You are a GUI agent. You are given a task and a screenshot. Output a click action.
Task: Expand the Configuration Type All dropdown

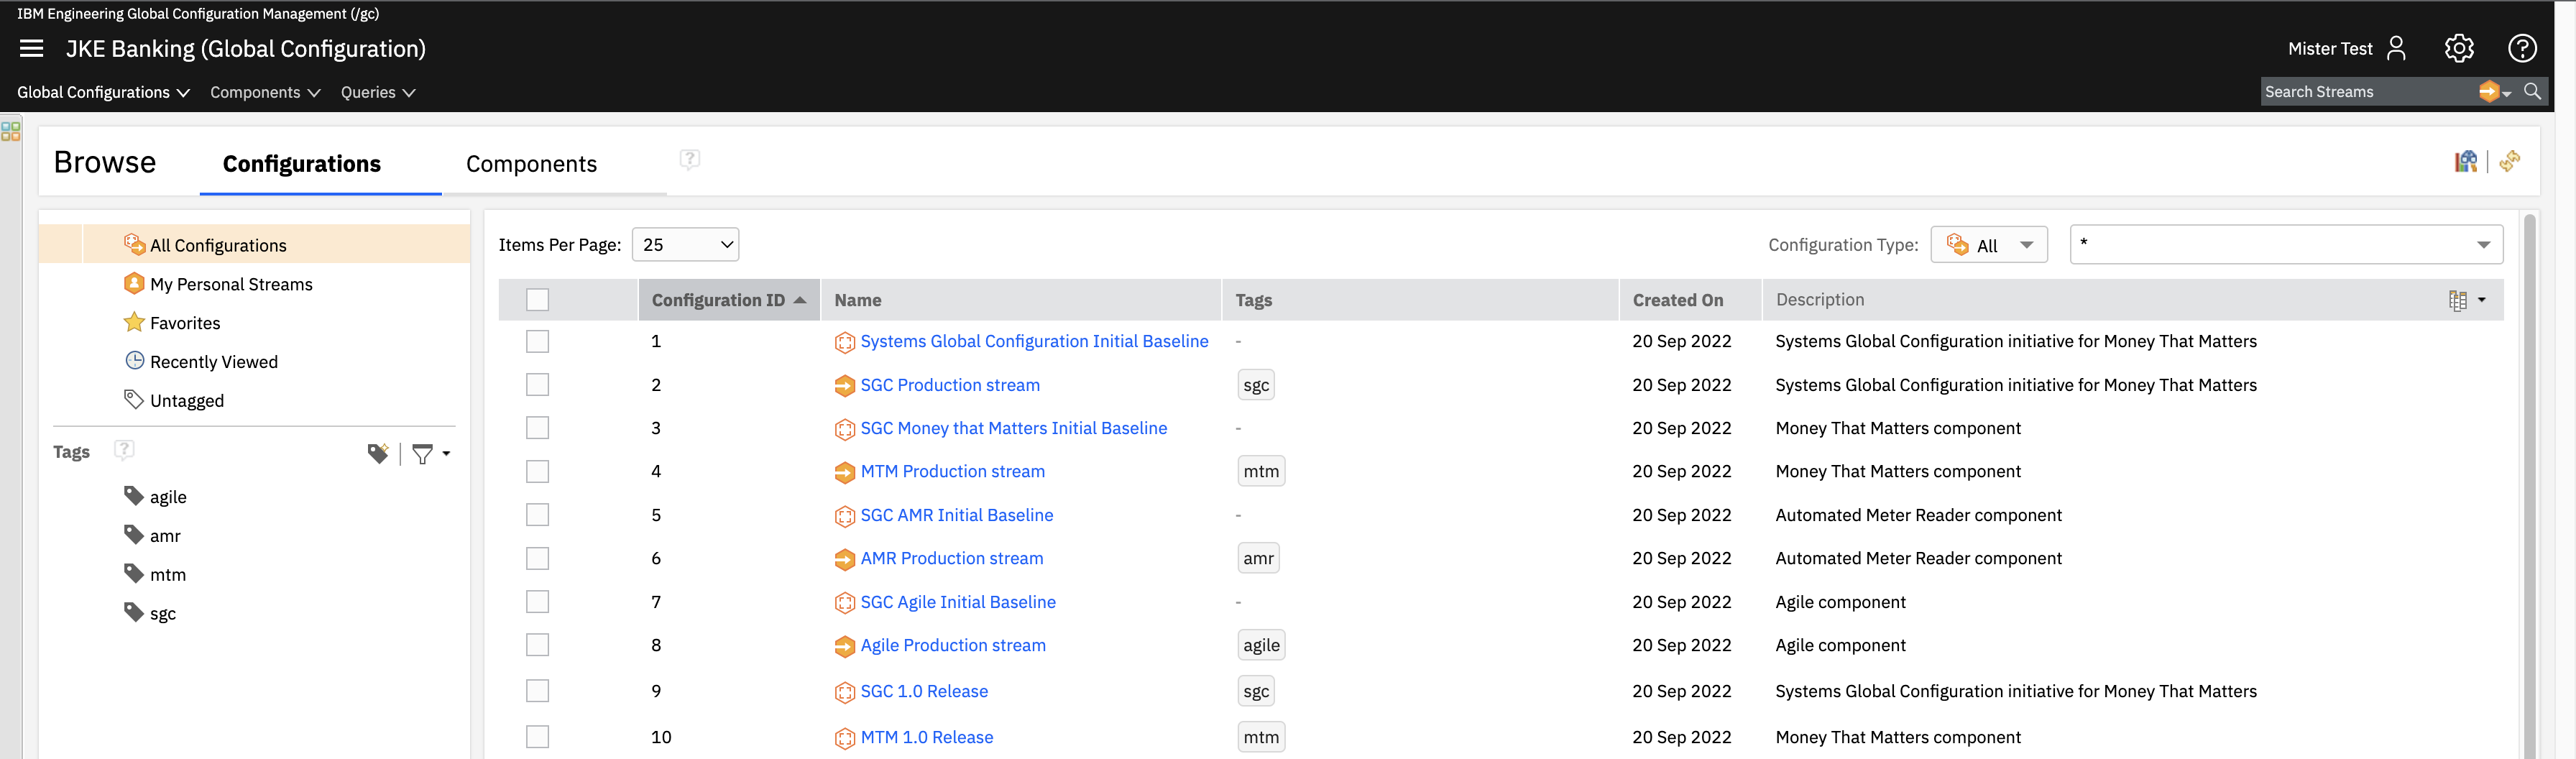1988,245
